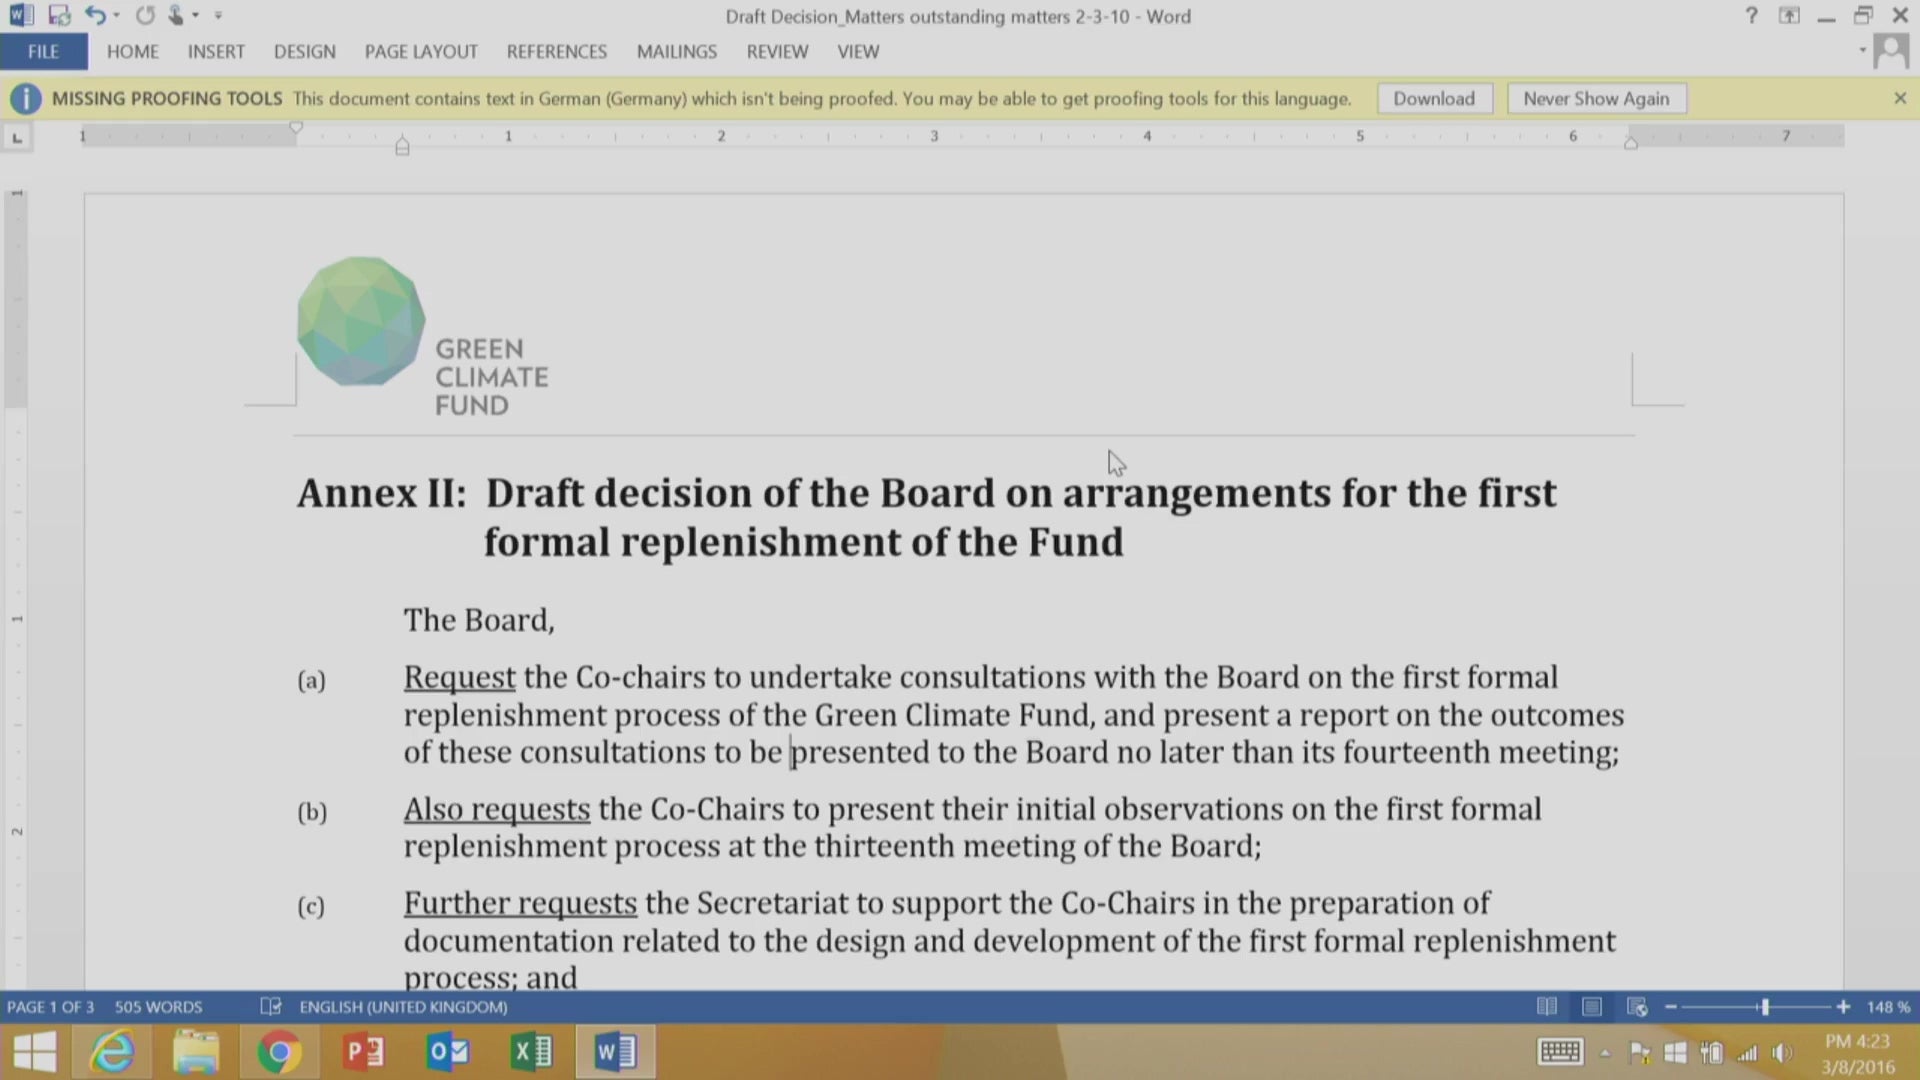1920x1080 pixels.
Task: Click the tab selector at ruler corner
Action: (x=17, y=137)
